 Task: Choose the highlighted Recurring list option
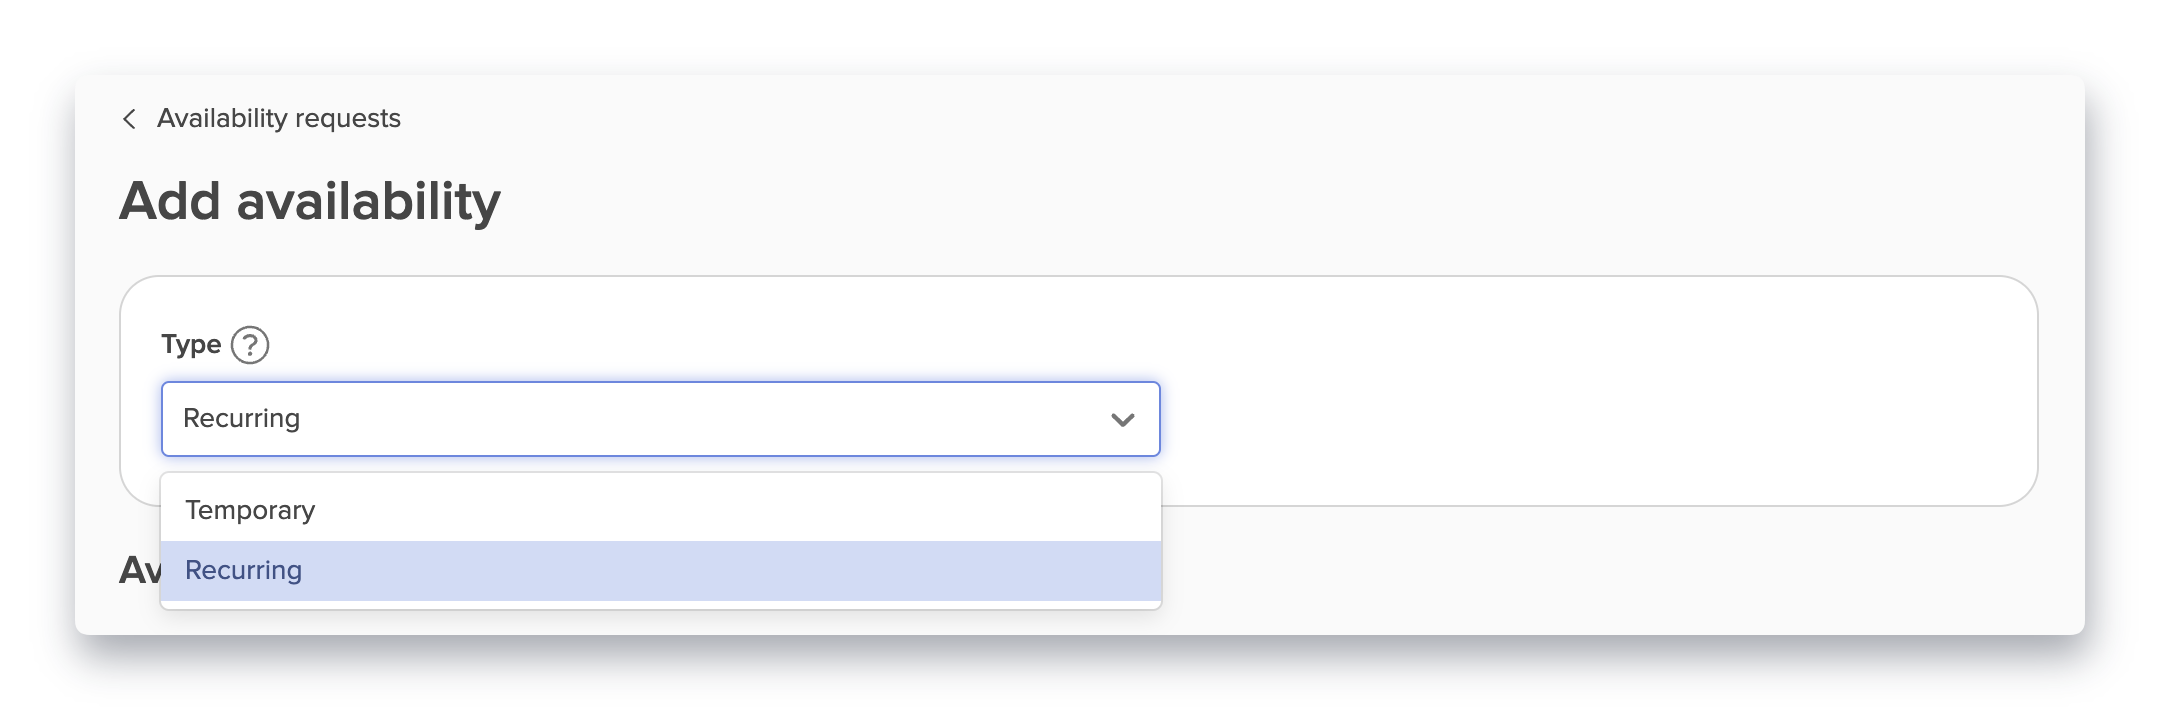coord(243,570)
